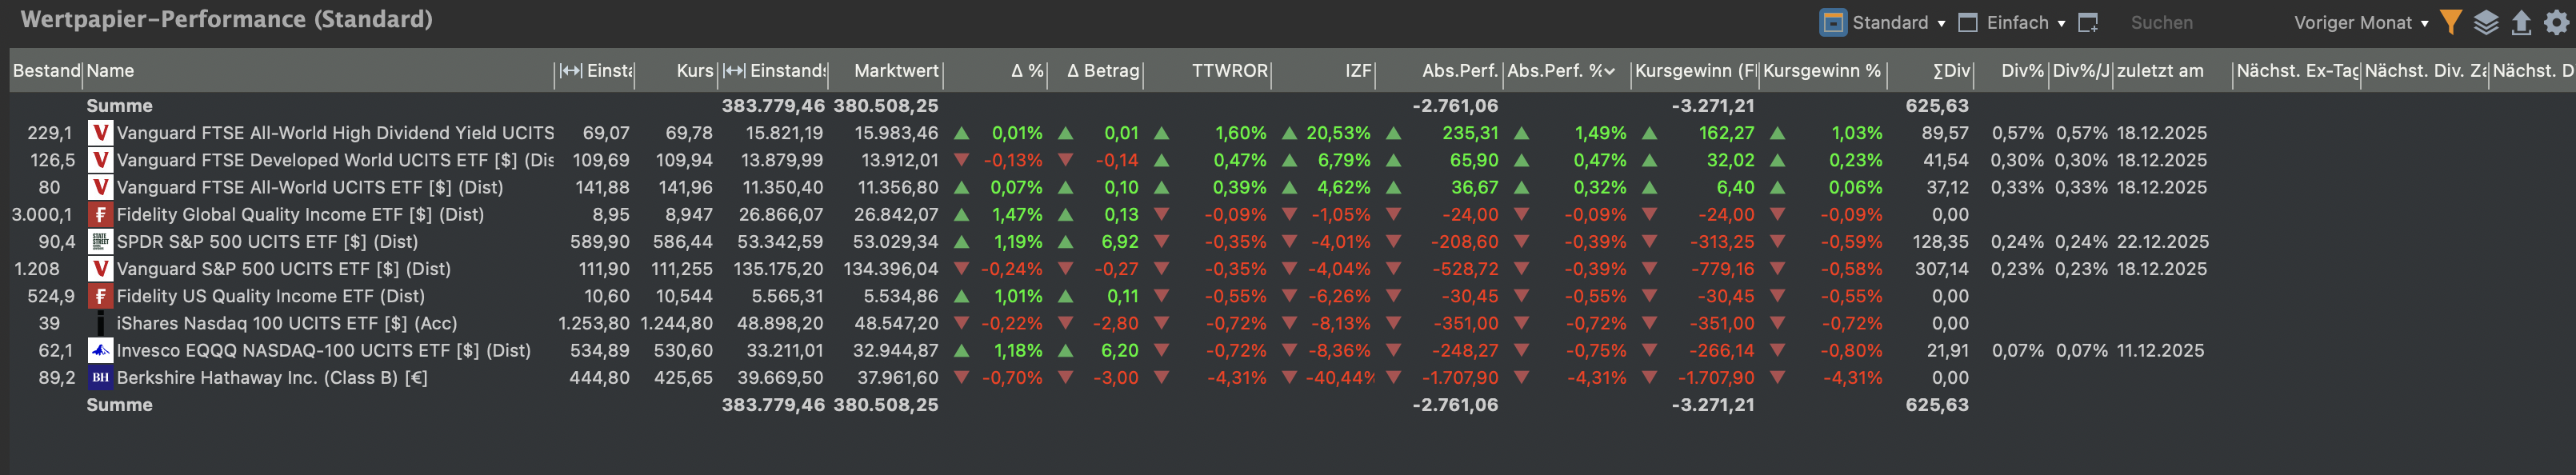
Task: Select the iShares Nasdaq 100 UCITS ETF row
Action: [286, 324]
